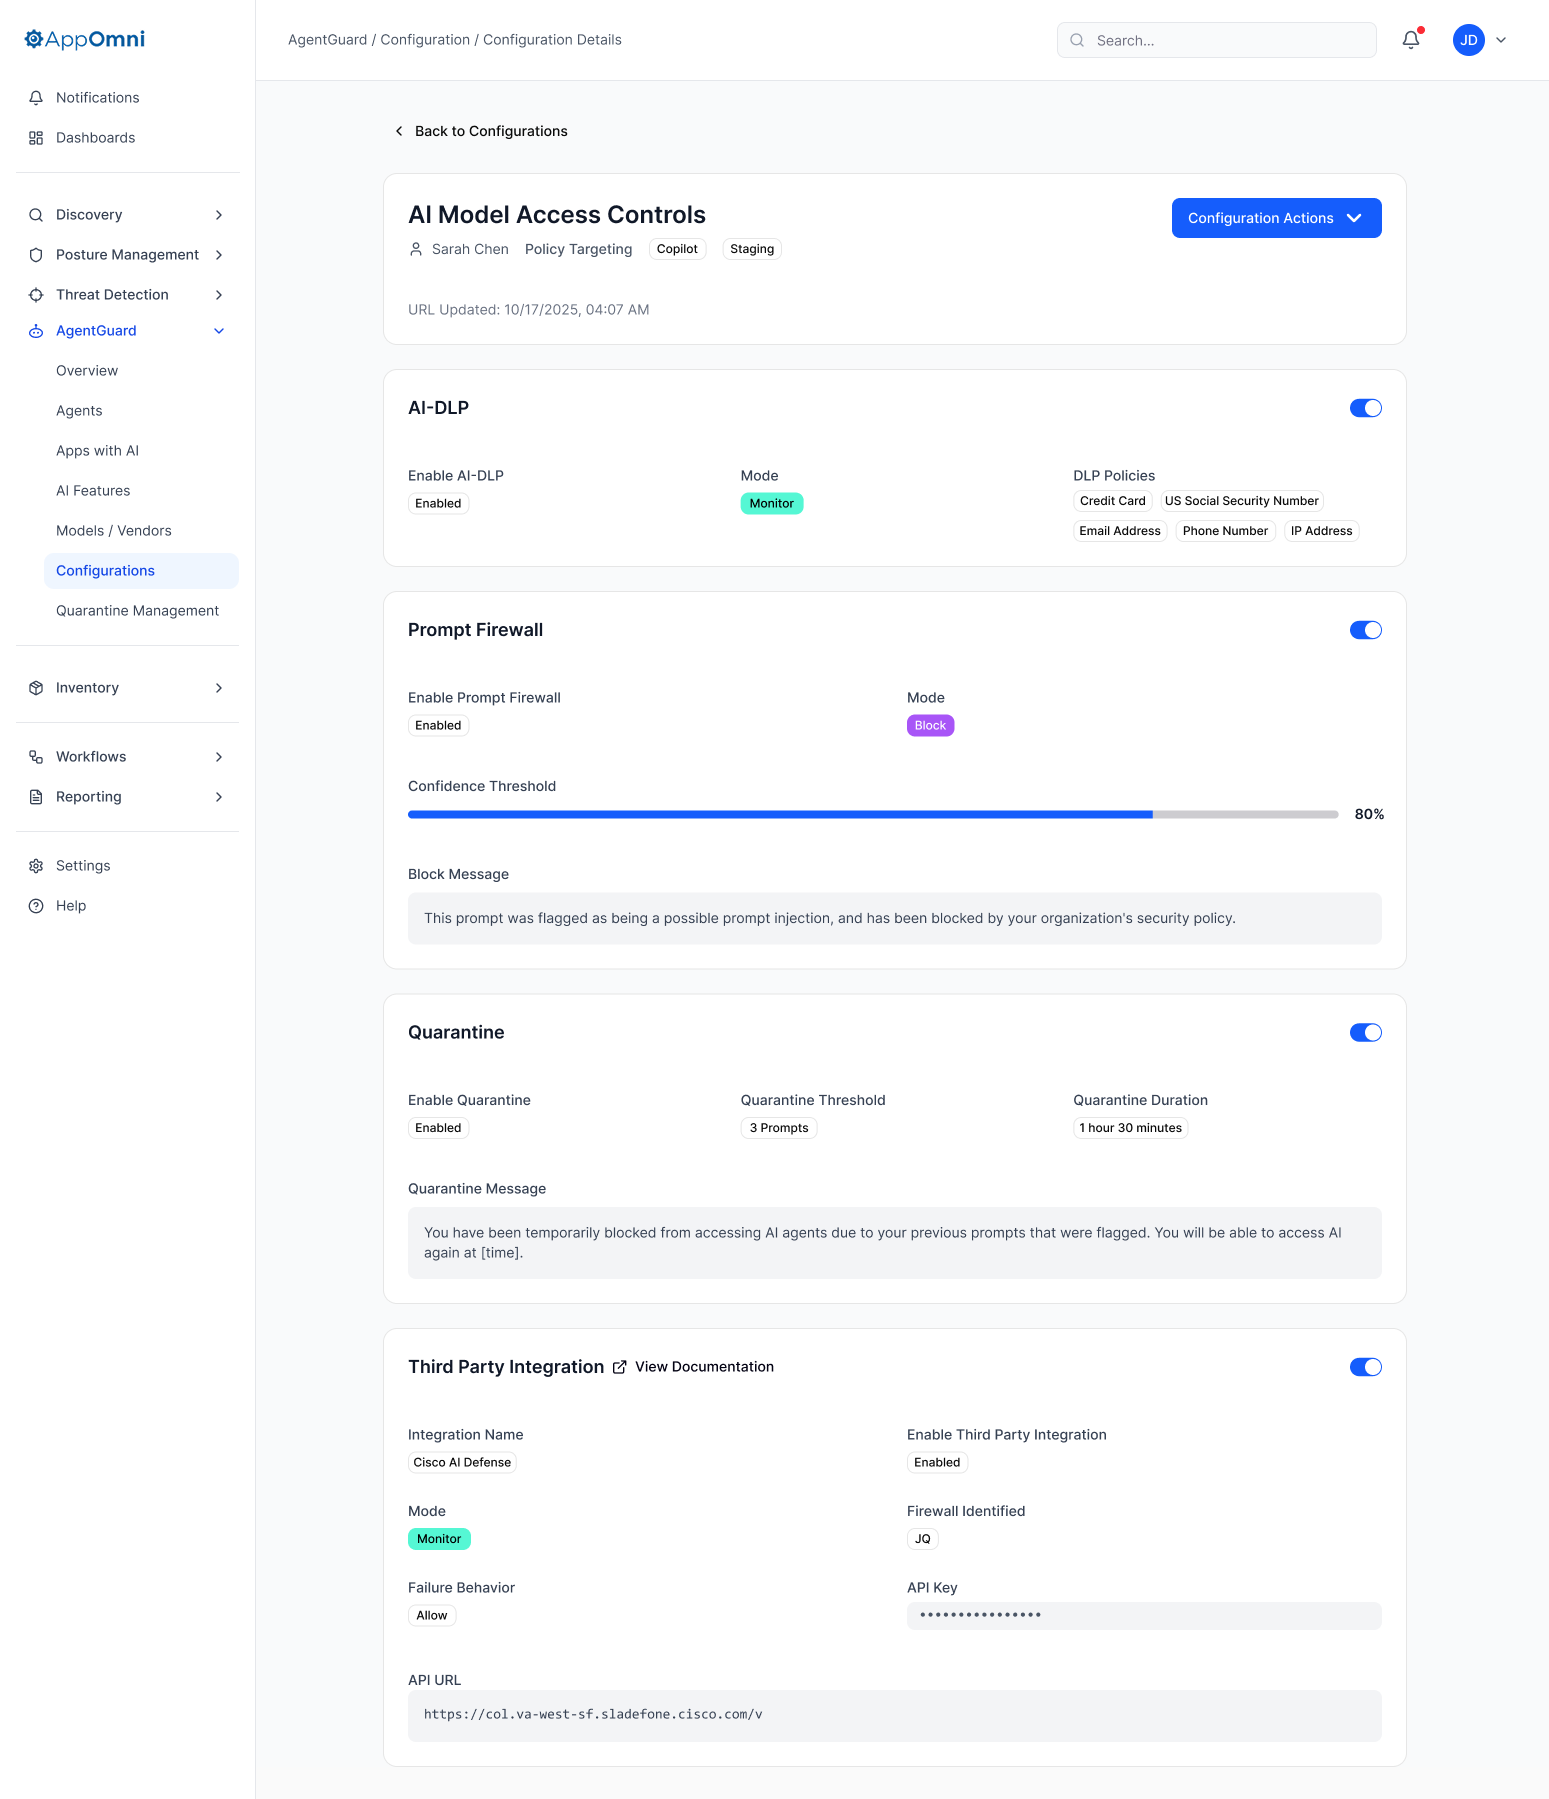Click the JD user avatar

coord(1468,40)
